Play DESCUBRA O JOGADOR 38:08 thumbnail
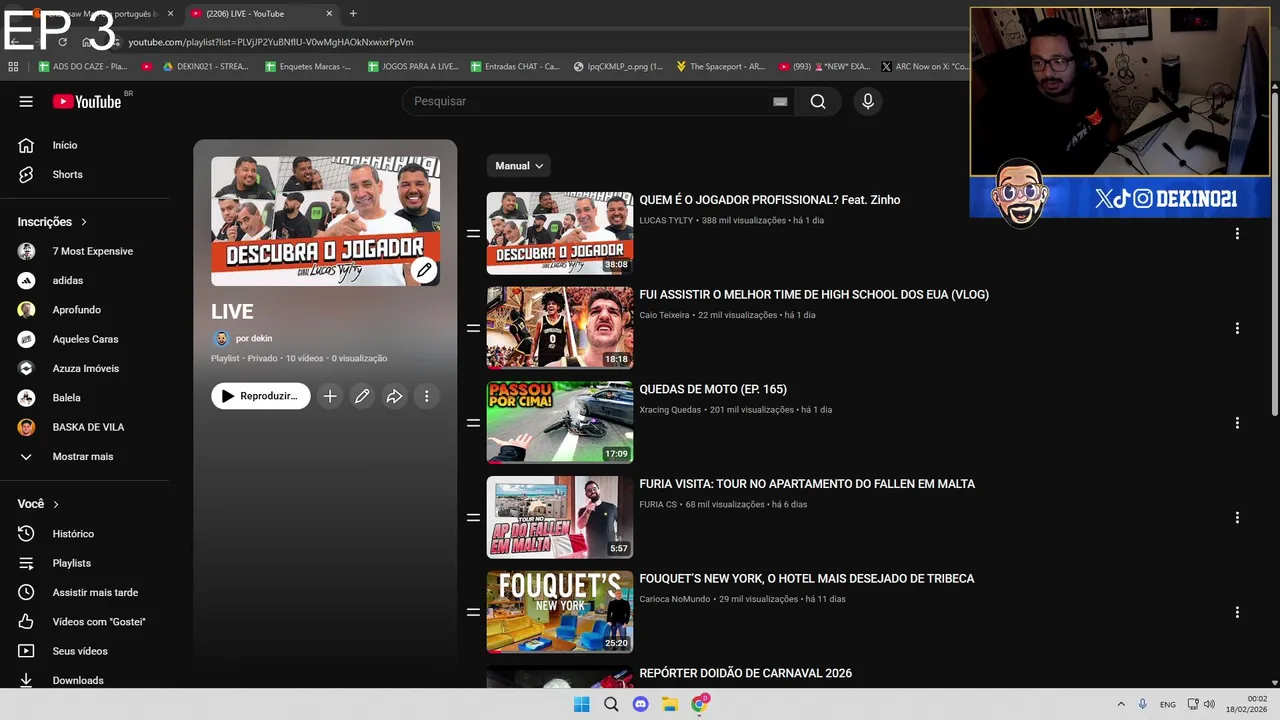The image size is (1280, 720). pos(560,233)
